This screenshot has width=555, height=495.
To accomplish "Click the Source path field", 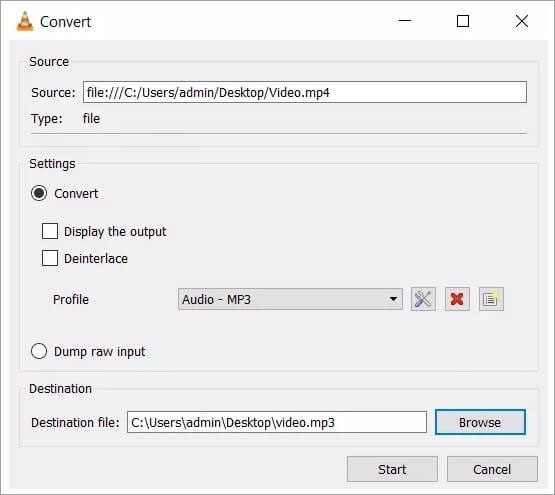I will pyautogui.click(x=305, y=92).
